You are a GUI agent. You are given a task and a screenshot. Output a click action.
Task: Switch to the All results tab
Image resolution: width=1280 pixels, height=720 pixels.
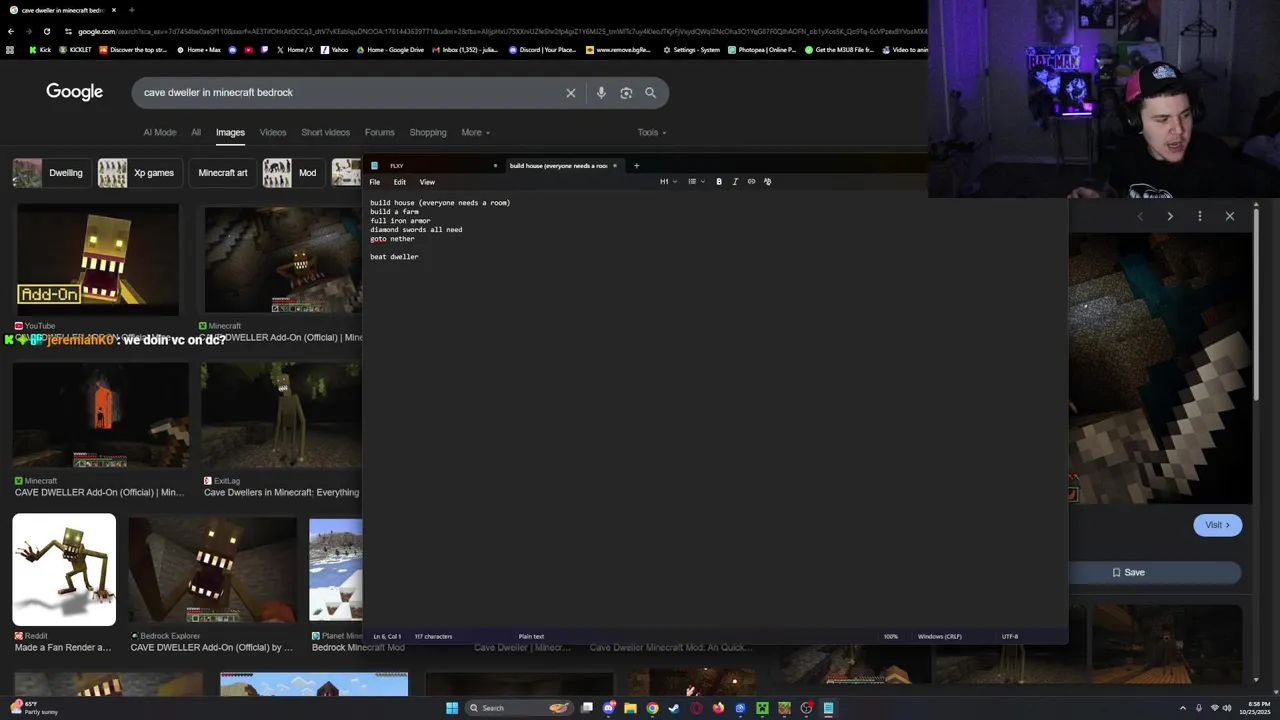click(196, 132)
